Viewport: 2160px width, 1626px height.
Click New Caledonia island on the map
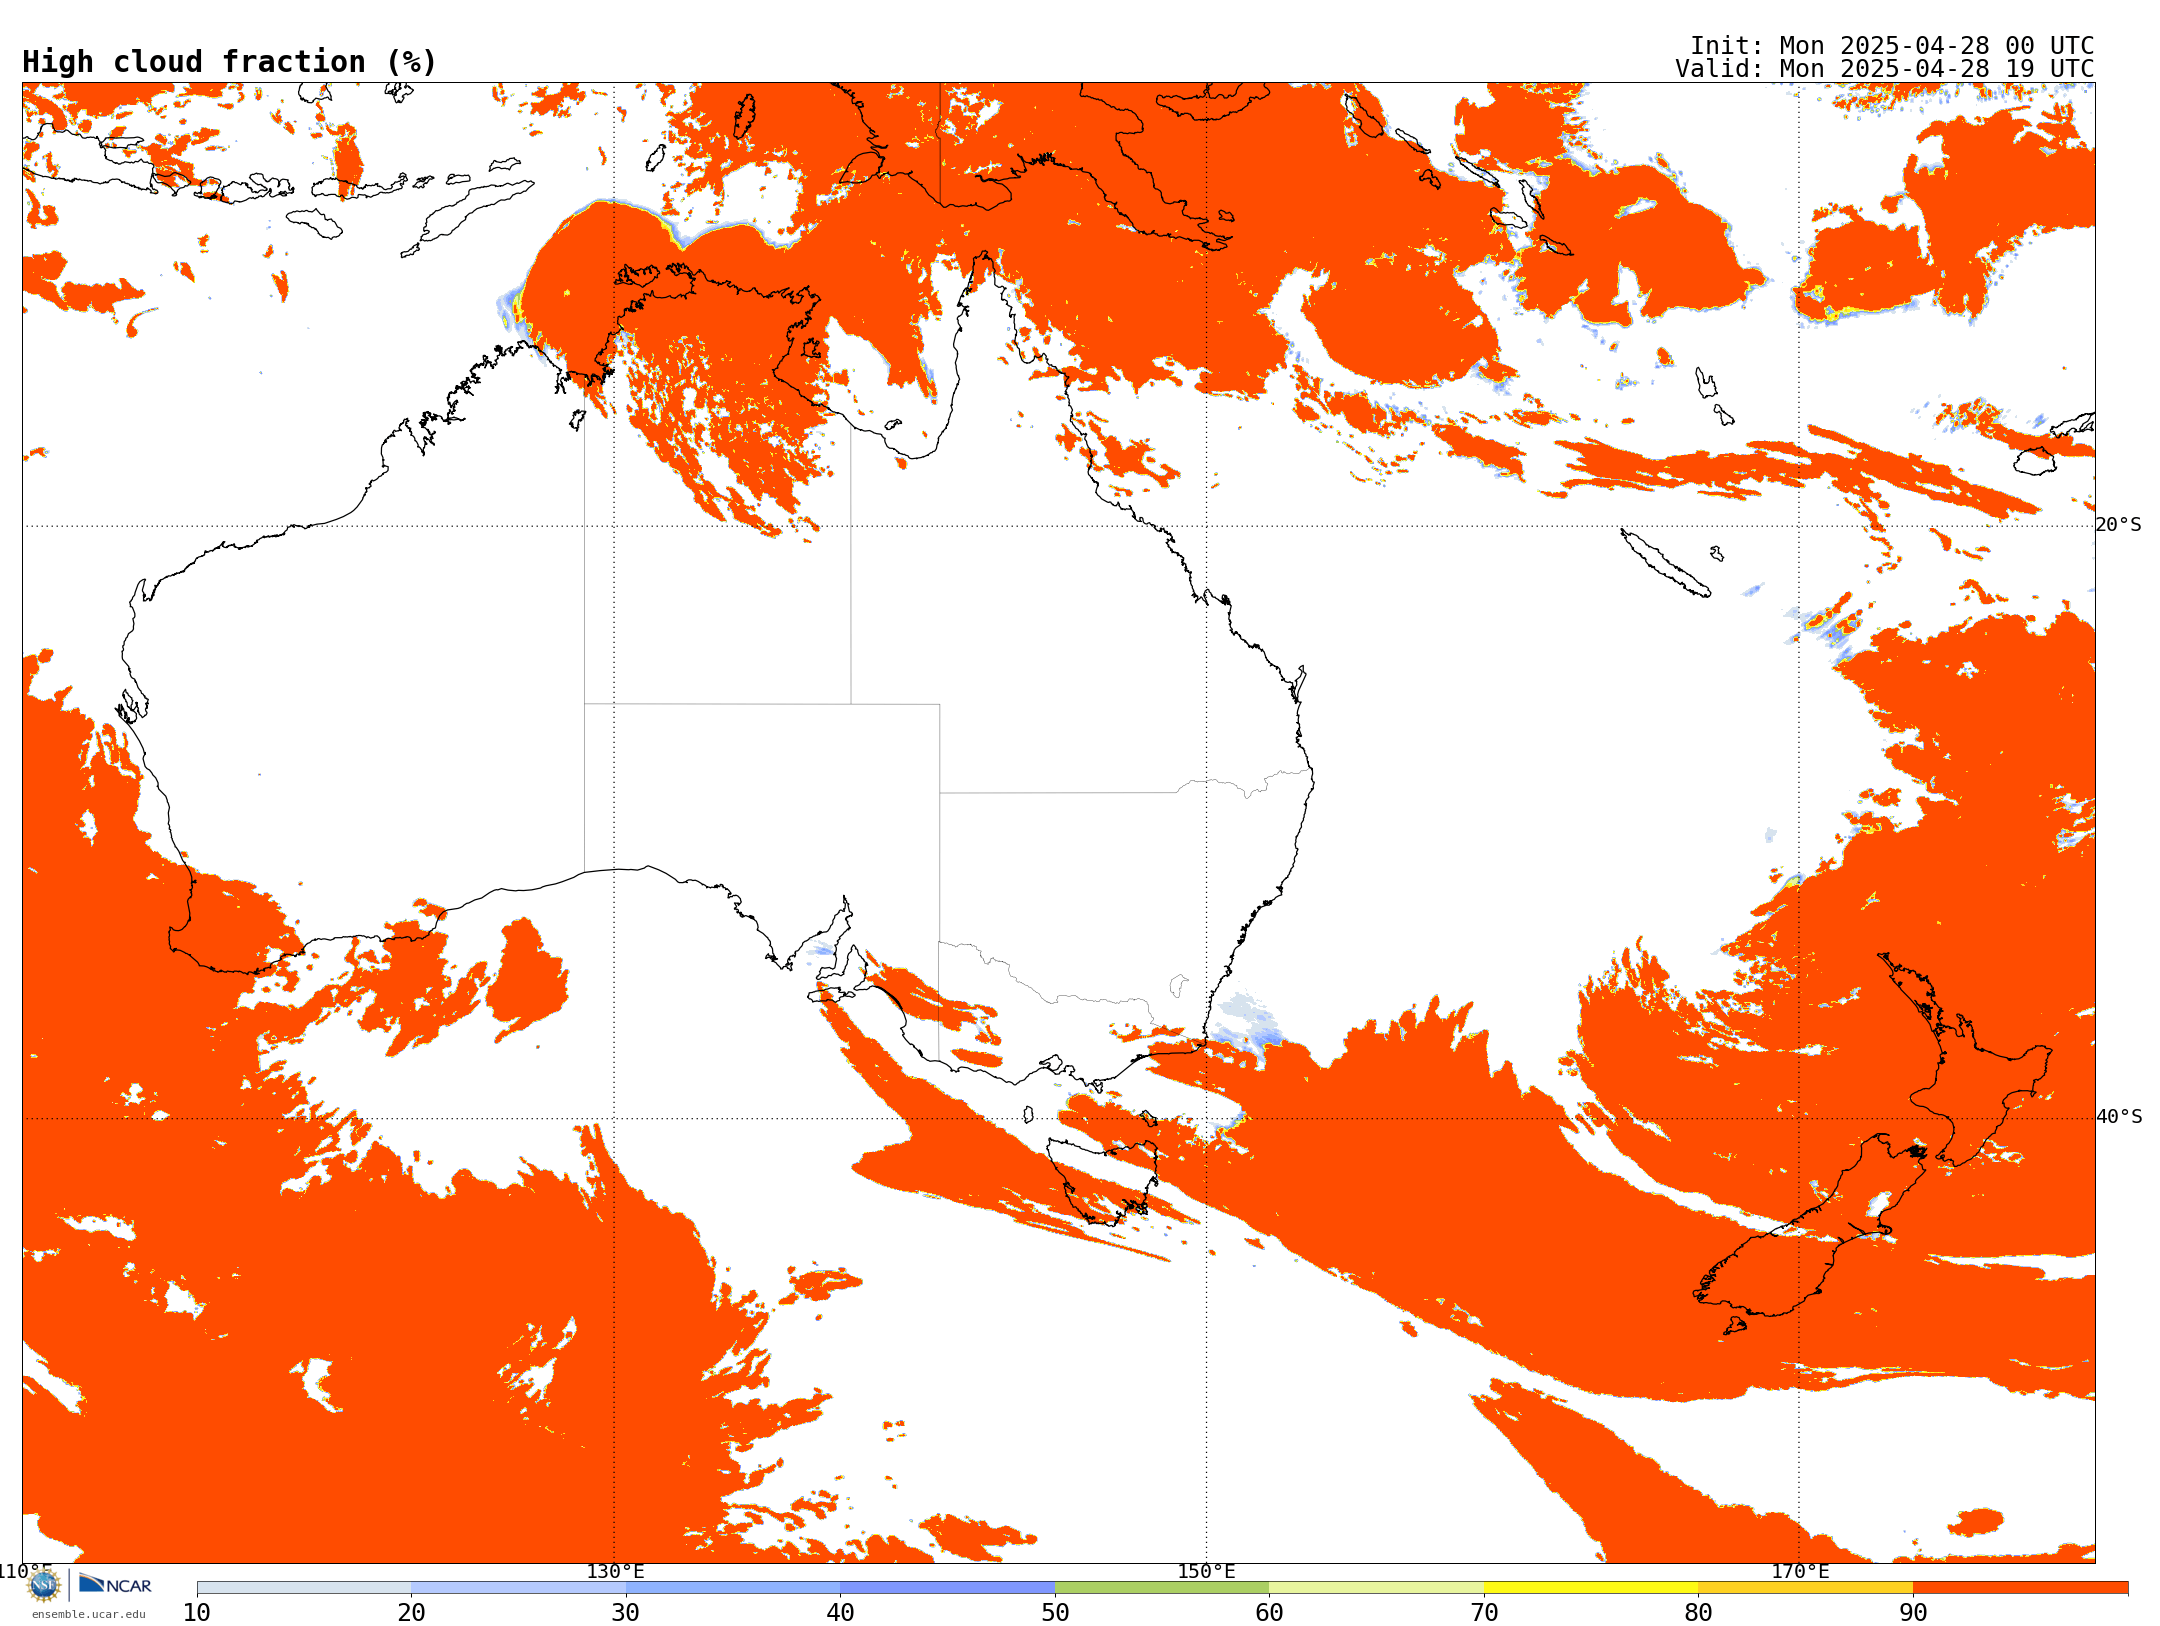[x=1665, y=563]
